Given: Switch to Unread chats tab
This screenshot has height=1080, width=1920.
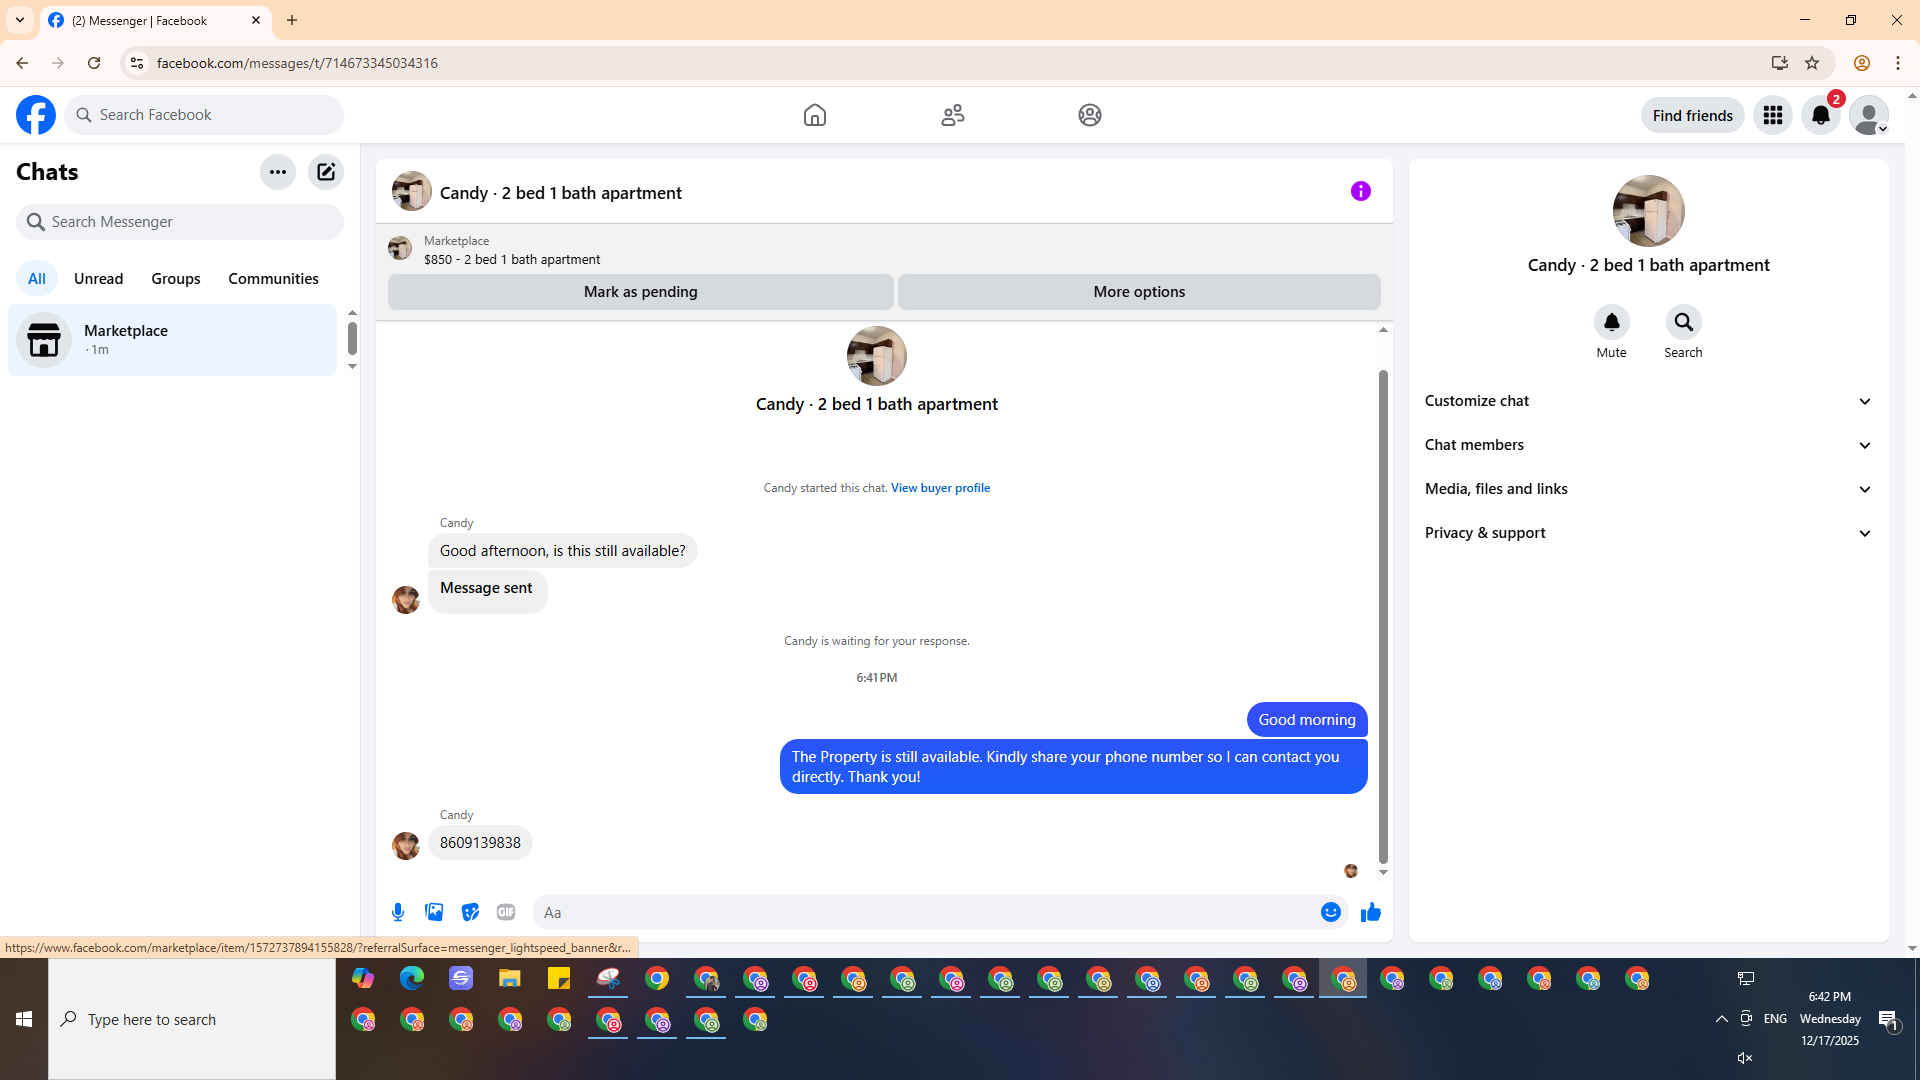Looking at the screenshot, I should click(98, 279).
